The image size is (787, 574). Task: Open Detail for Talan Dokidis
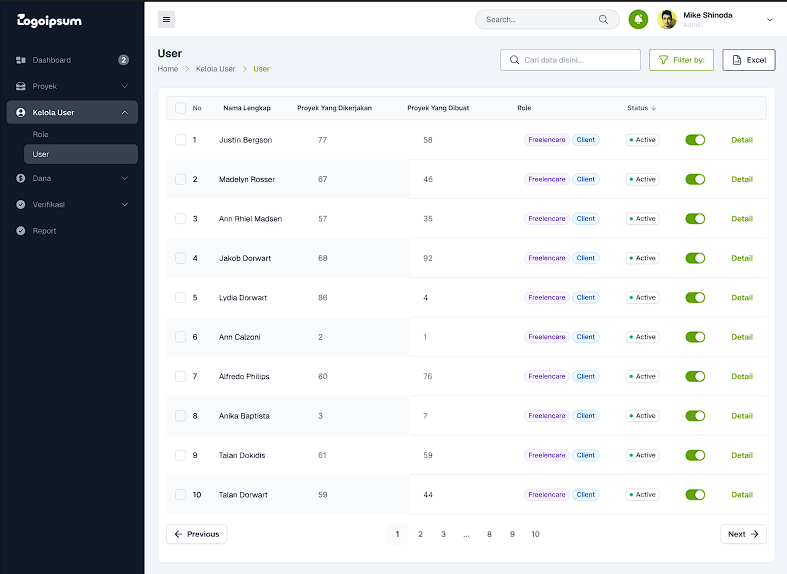tap(742, 455)
